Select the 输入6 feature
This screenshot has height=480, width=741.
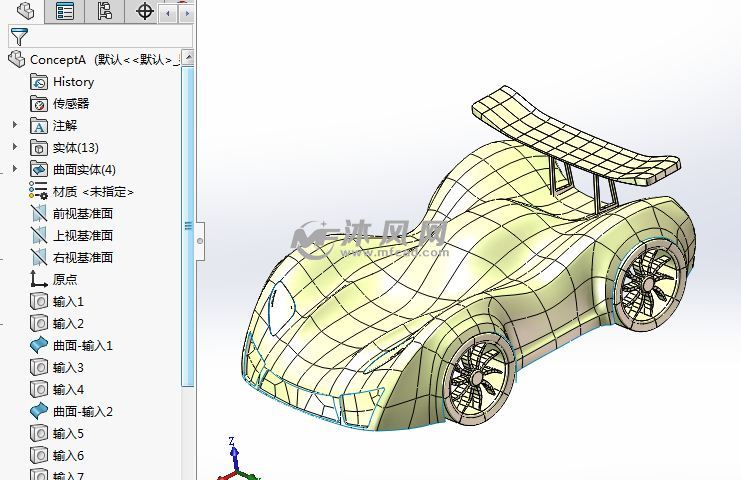(68, 455)
